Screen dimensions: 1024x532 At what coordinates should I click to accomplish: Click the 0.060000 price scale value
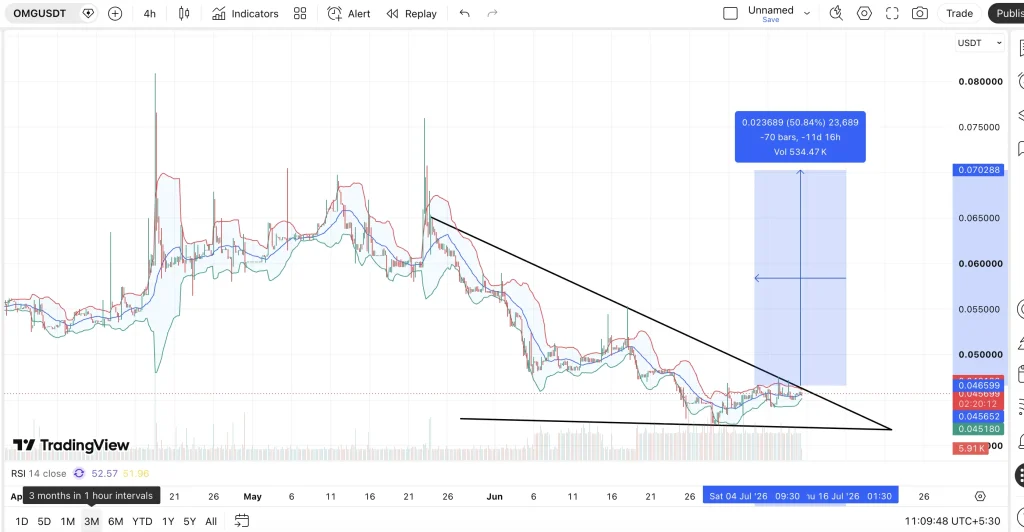coord(980,264)
